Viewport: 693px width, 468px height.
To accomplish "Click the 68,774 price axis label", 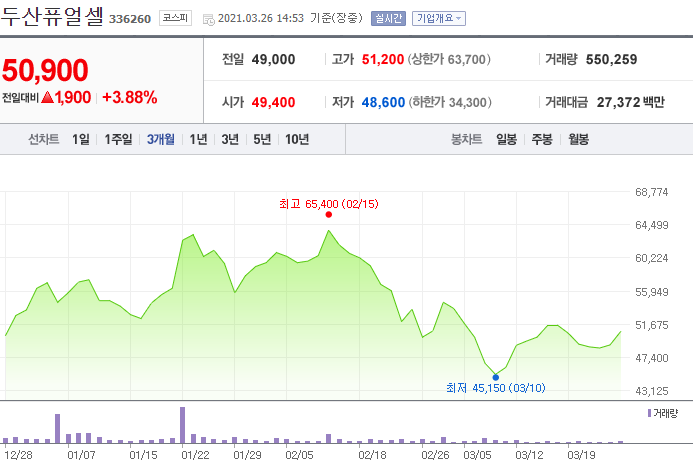I will [x=651, y=192].
